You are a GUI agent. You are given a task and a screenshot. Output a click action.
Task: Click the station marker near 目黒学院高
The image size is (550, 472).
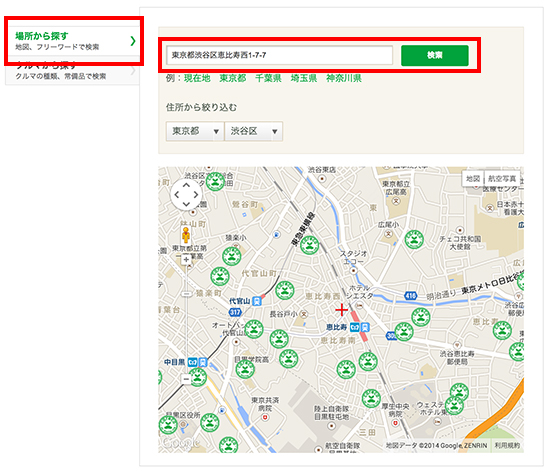(x=245, y=369)
